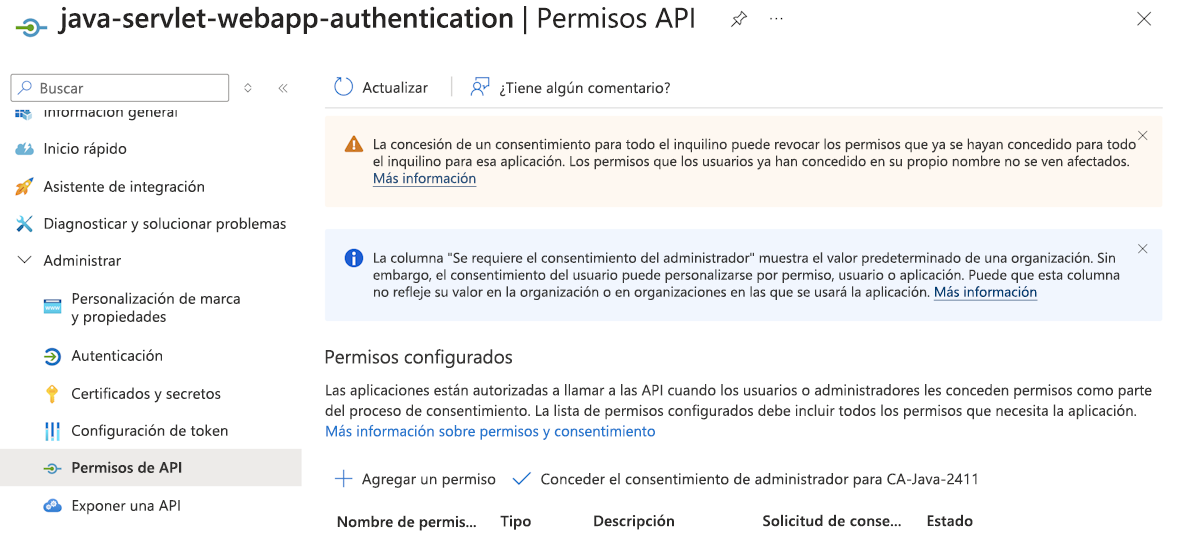
Task: Click the Inicio rápido cloud icon
Action: tap(25, 149)
